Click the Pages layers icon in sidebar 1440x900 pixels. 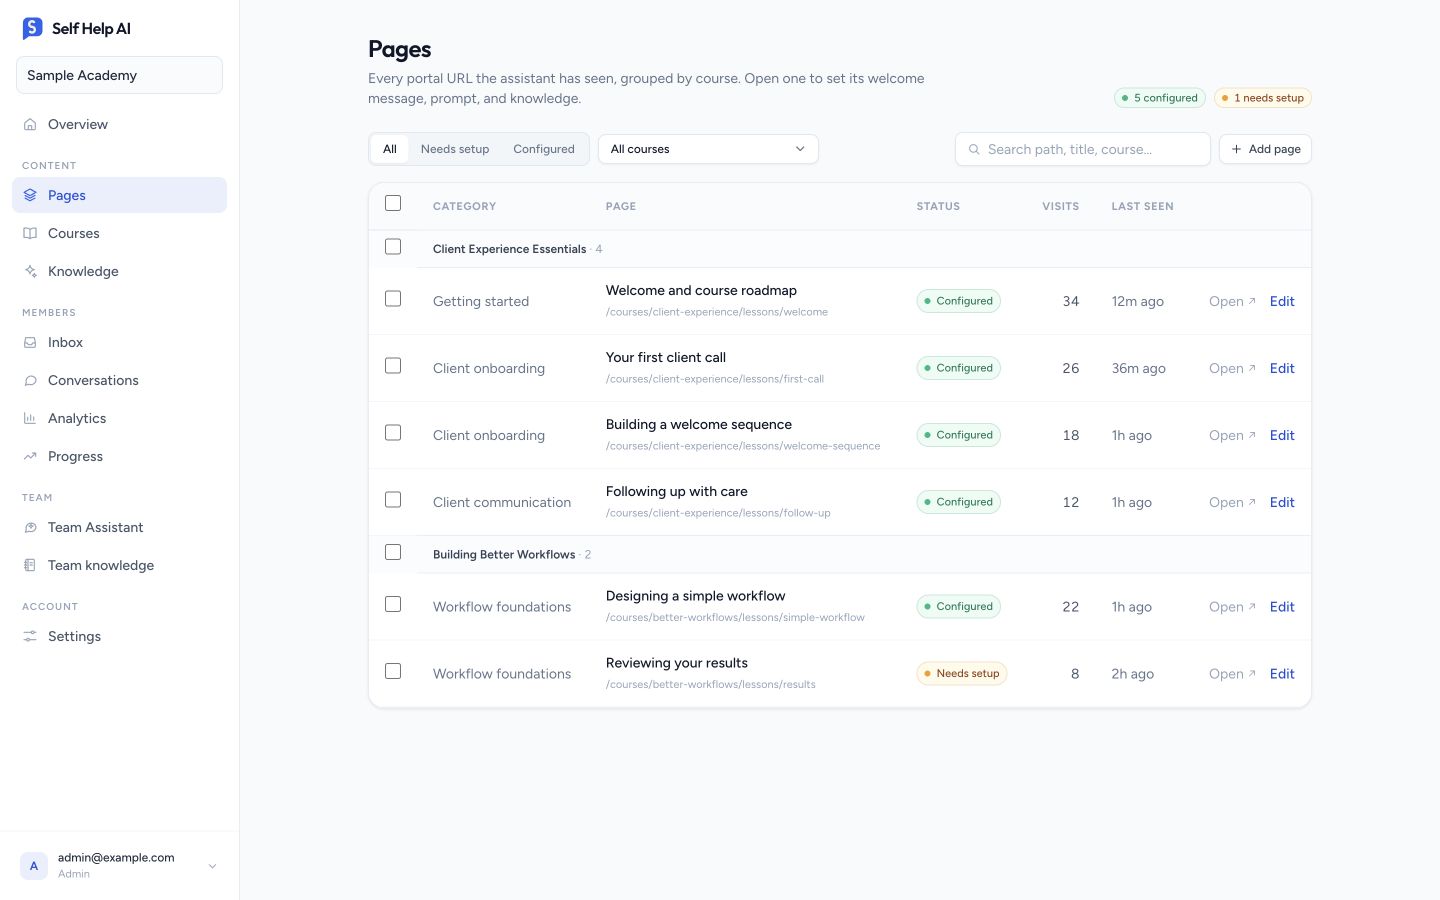point(30,196)
